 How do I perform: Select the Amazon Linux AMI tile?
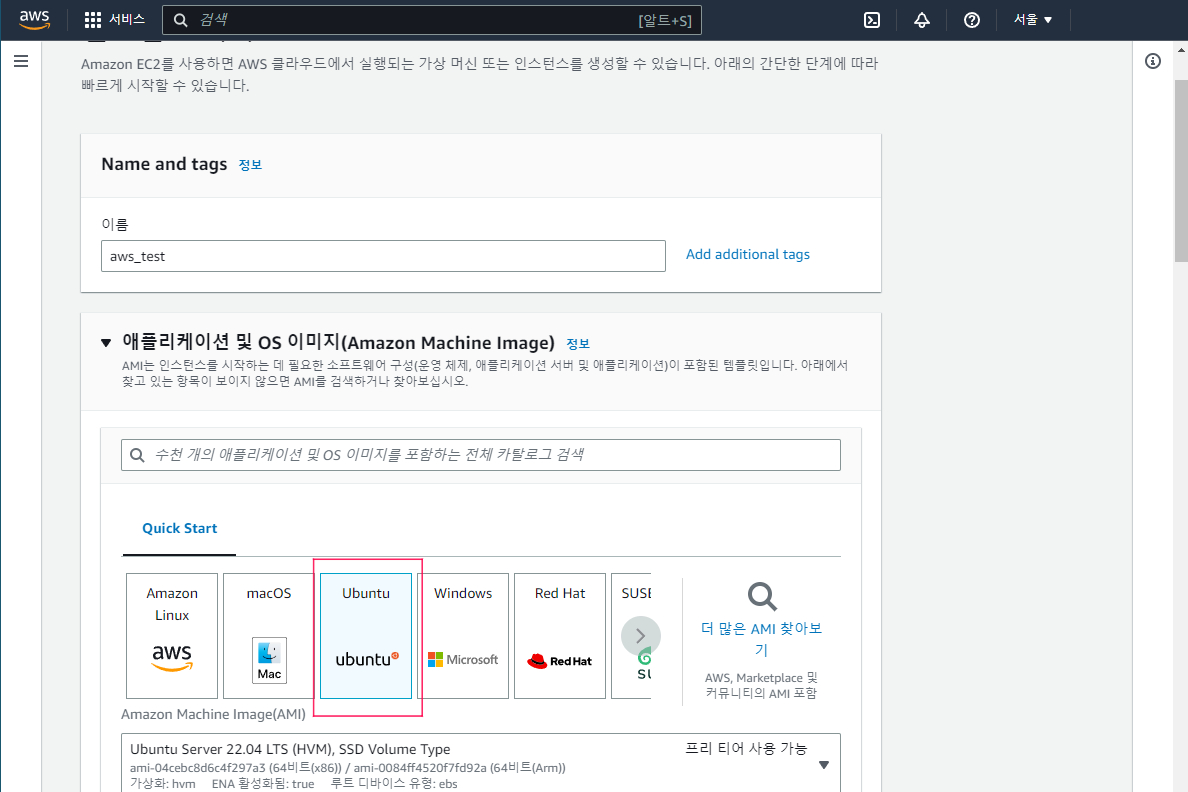point(172,636)
